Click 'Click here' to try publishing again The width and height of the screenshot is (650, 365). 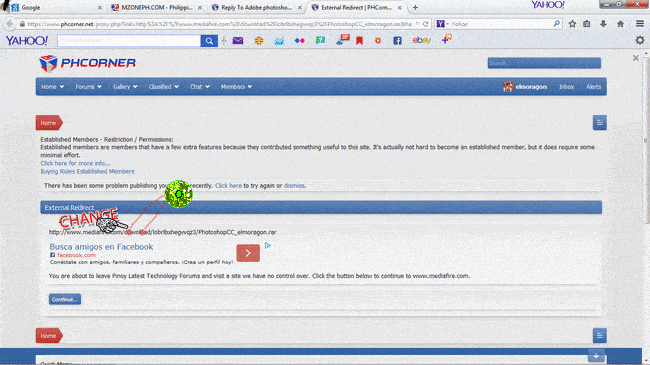coord(228,186)
